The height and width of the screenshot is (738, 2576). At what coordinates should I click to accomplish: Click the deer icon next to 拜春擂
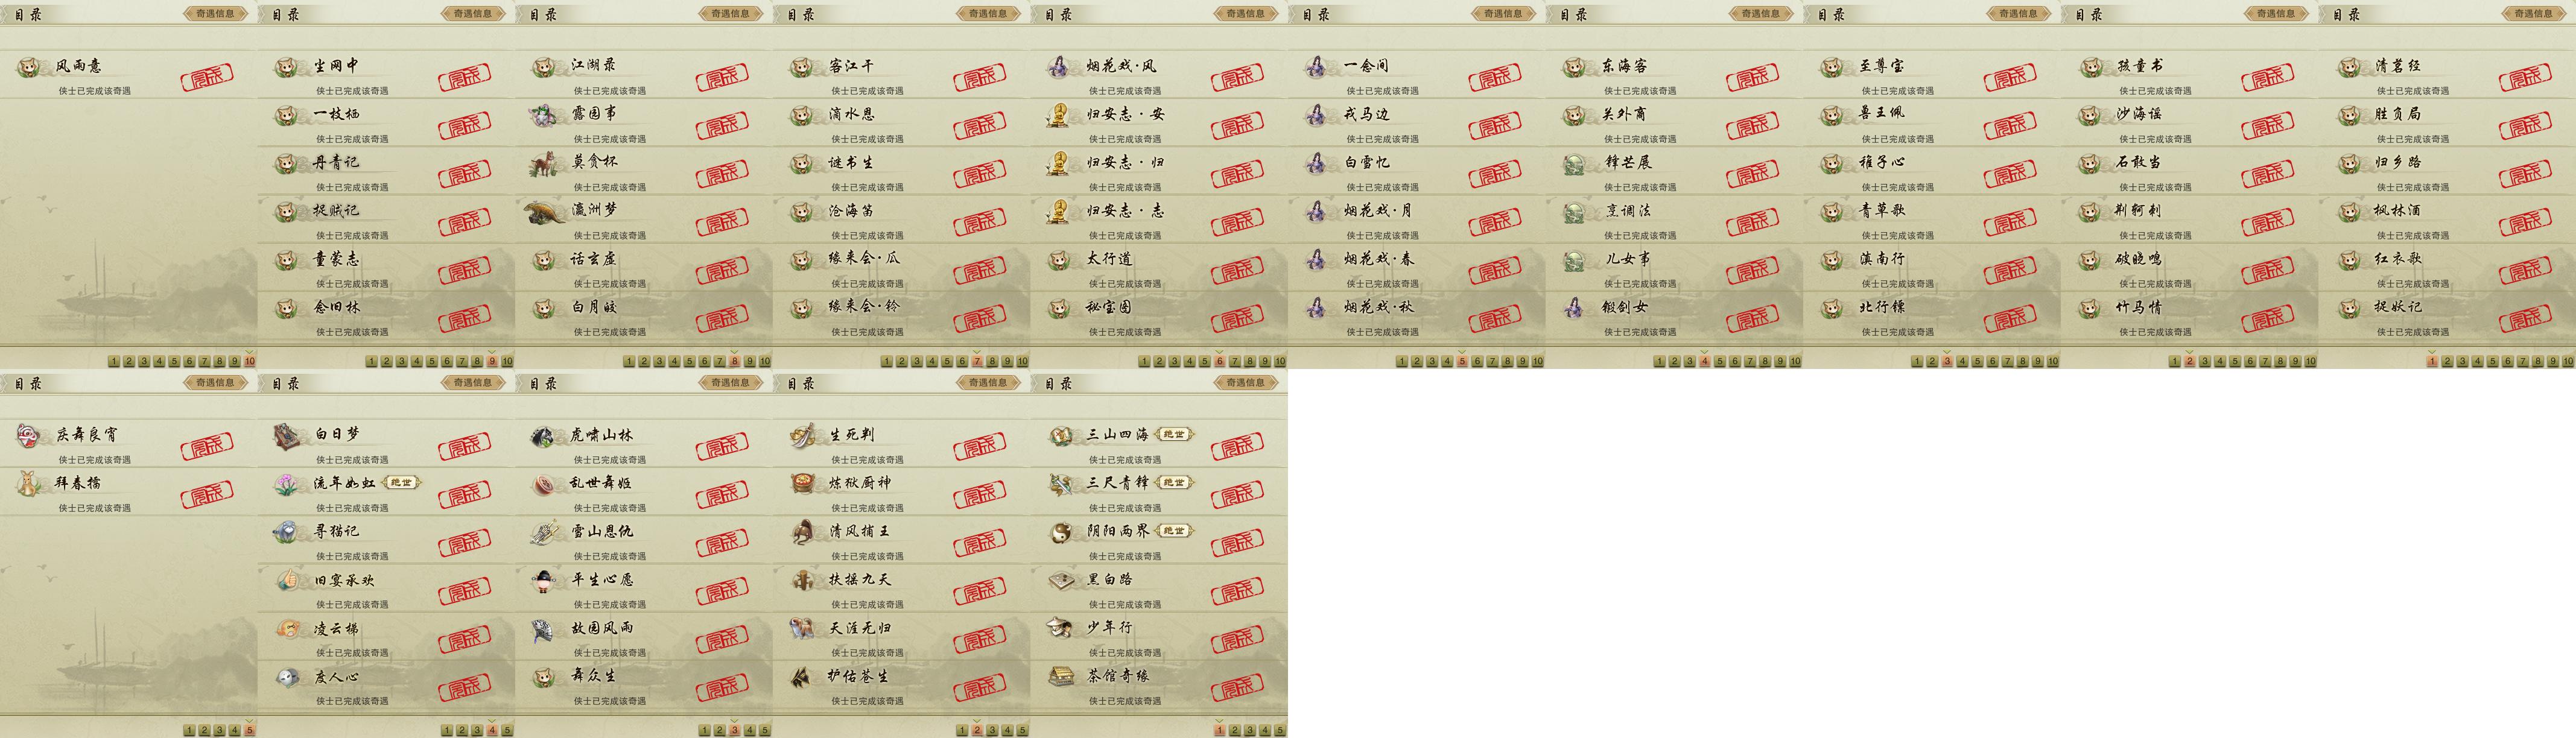pos(29,483)
